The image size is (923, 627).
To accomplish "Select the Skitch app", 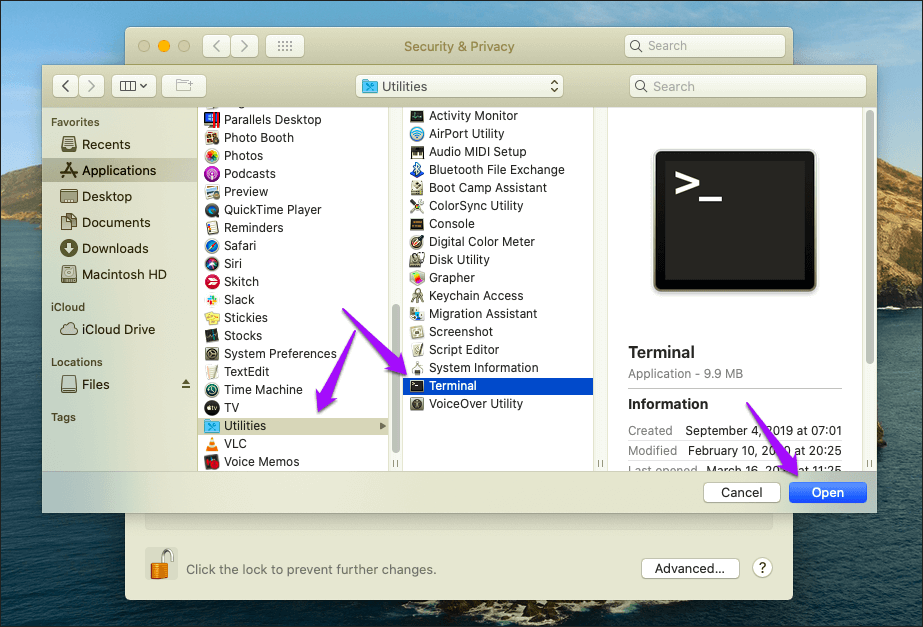I will pyautogui.click(x=293, y=281).
